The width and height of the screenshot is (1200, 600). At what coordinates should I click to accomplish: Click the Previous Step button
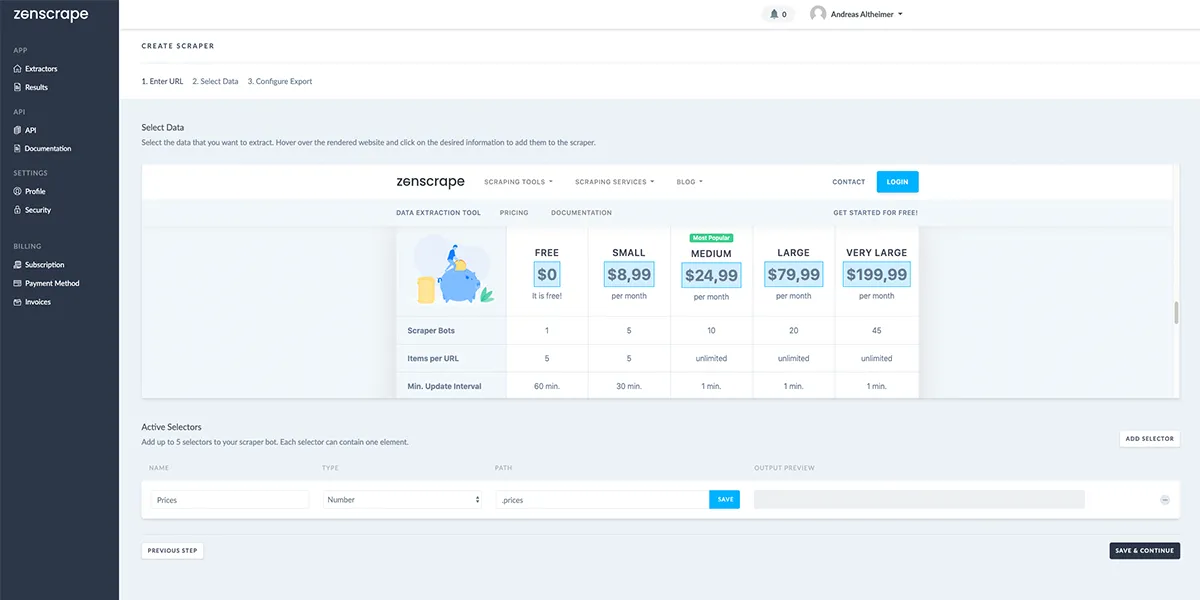172,550
